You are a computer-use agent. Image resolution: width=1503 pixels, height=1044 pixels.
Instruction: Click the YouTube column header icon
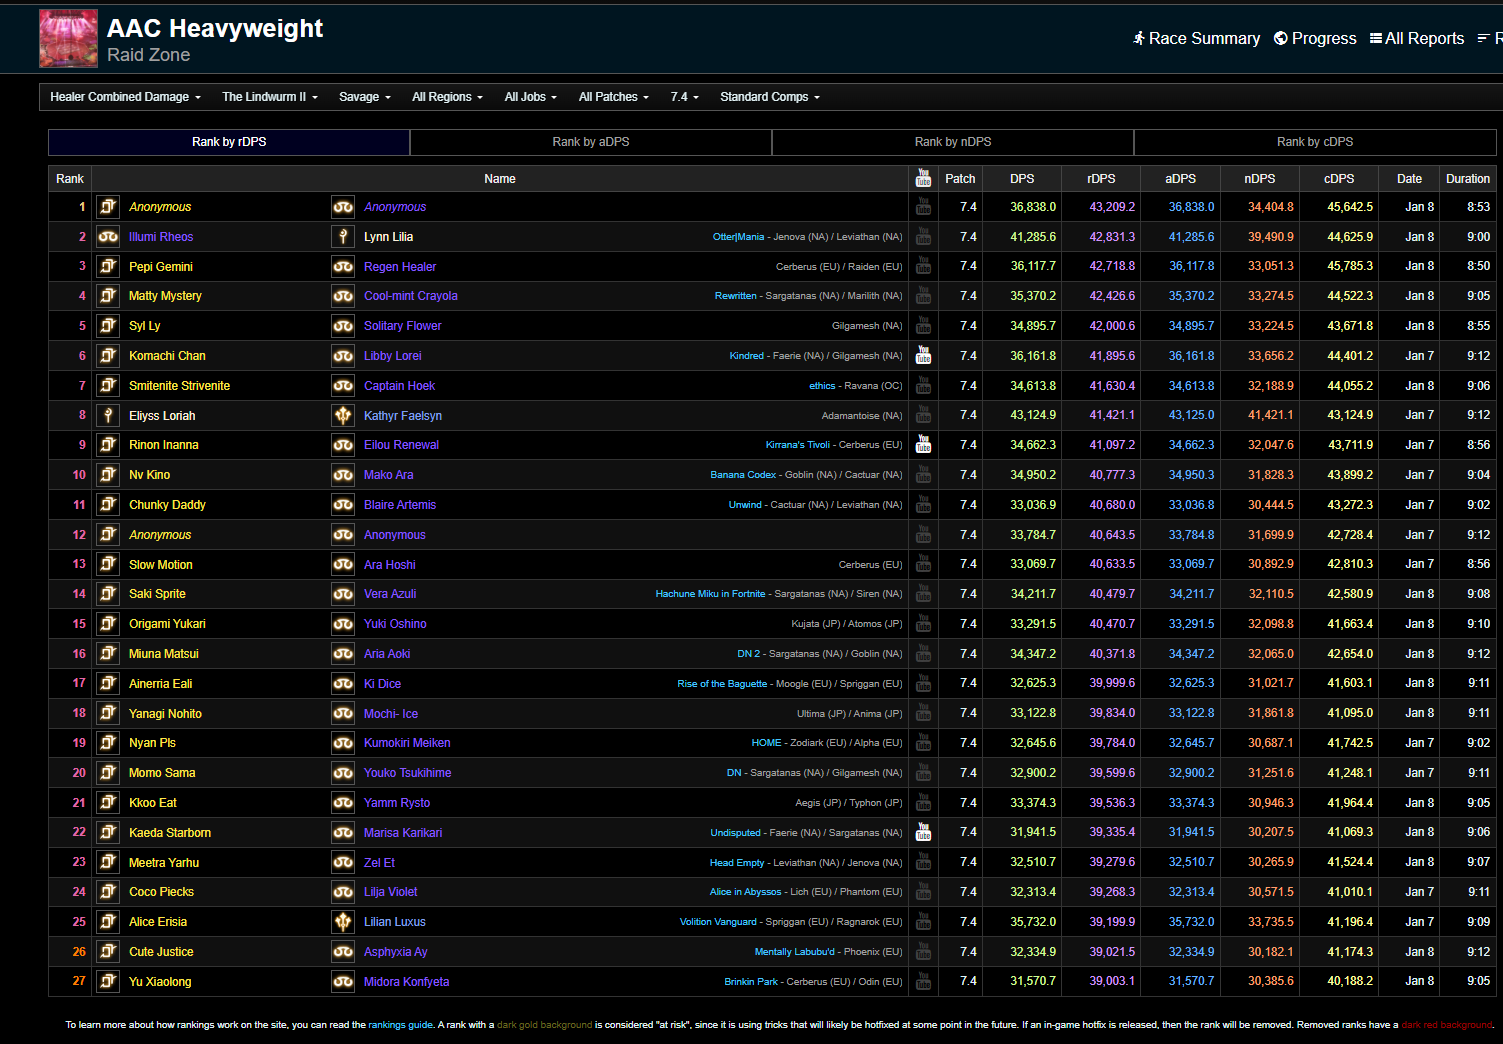click(923, 179)
